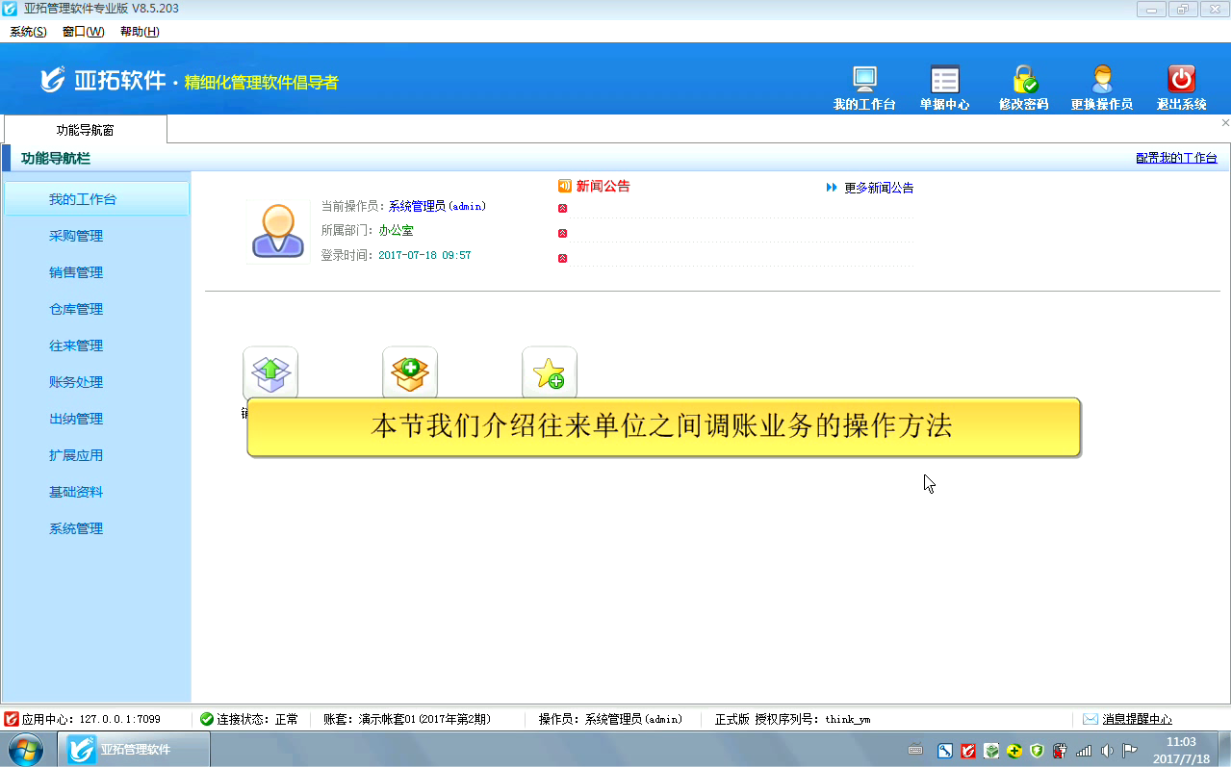Click 配置我的工作台 link
1231x767 pixels.
click(1176, 158)
